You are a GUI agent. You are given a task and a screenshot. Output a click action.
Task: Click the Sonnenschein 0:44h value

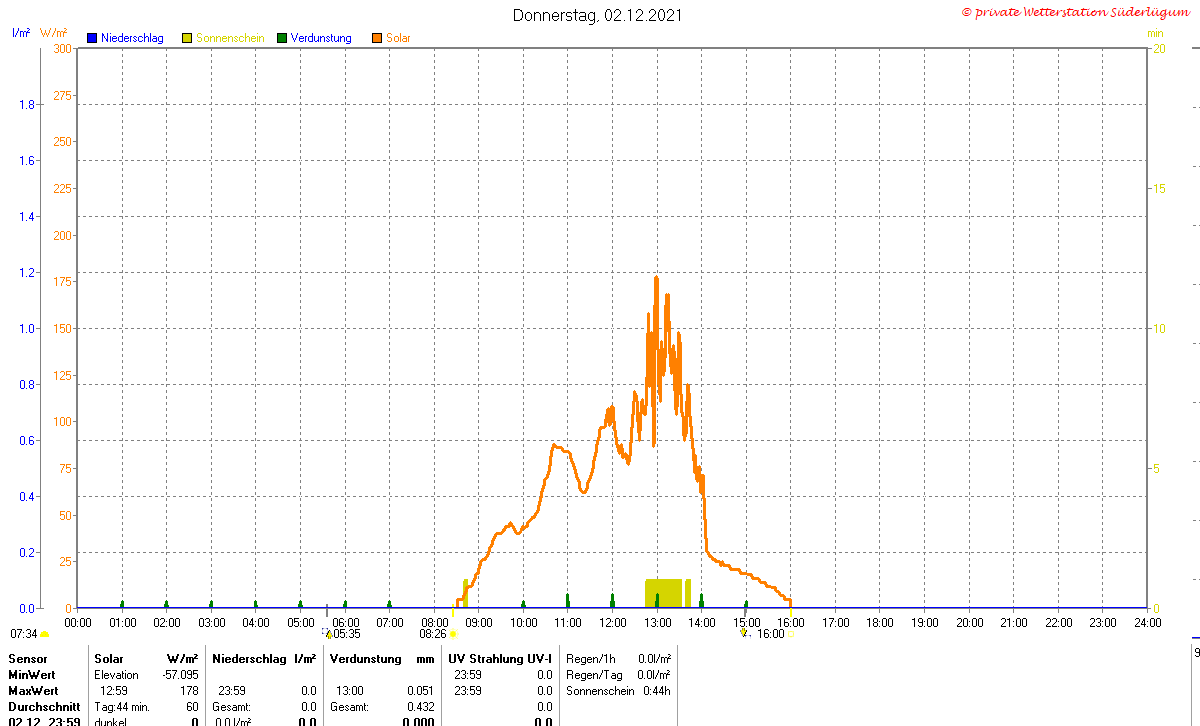tap(657, 691)
